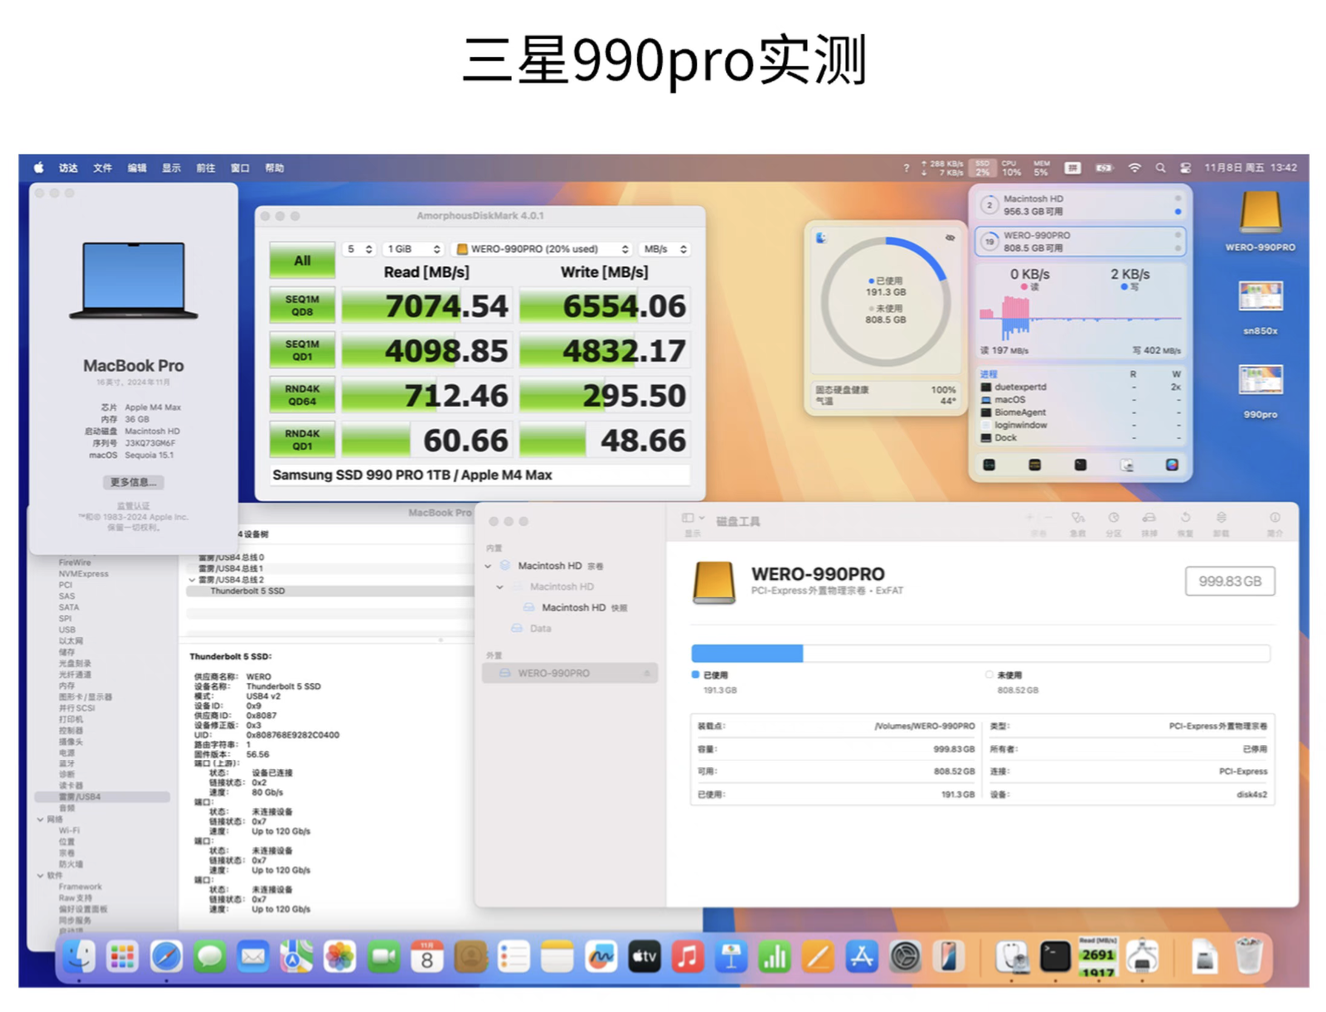Click 更多信息 in About This Mac

(x=133, y=482)
